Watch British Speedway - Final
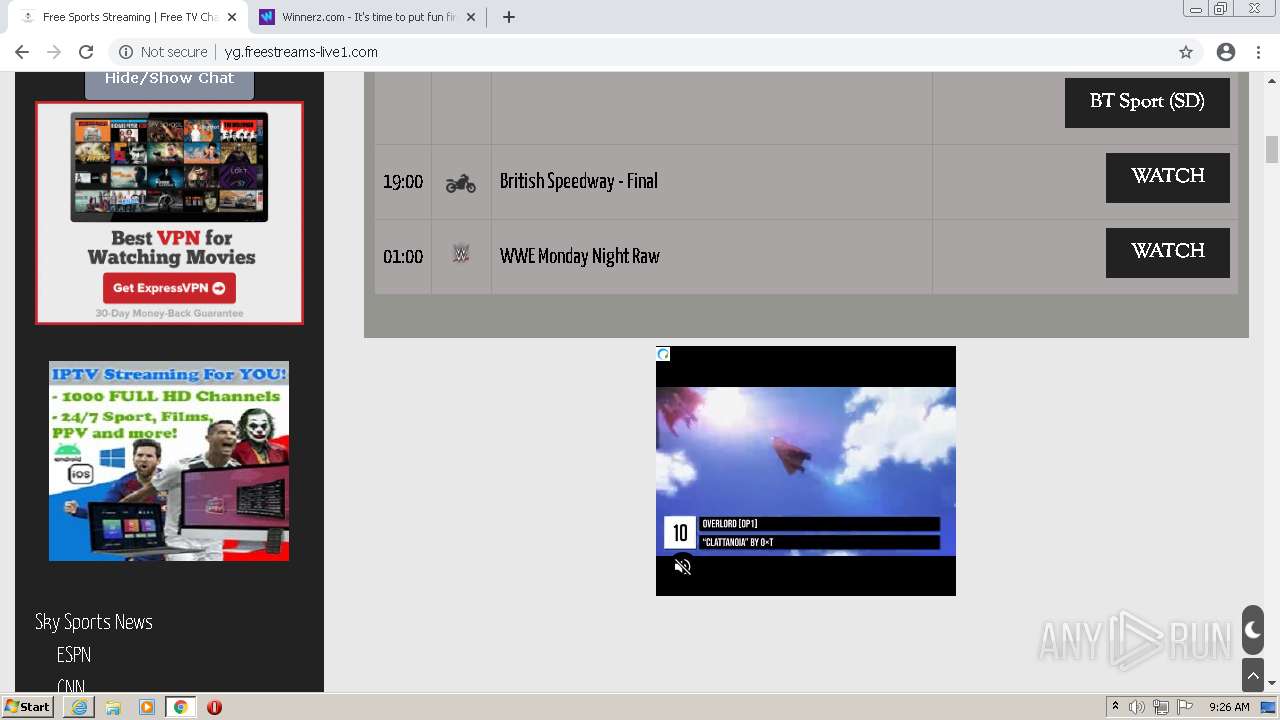This screenshot has height=720, width=1280. [x=1167, y=177]
